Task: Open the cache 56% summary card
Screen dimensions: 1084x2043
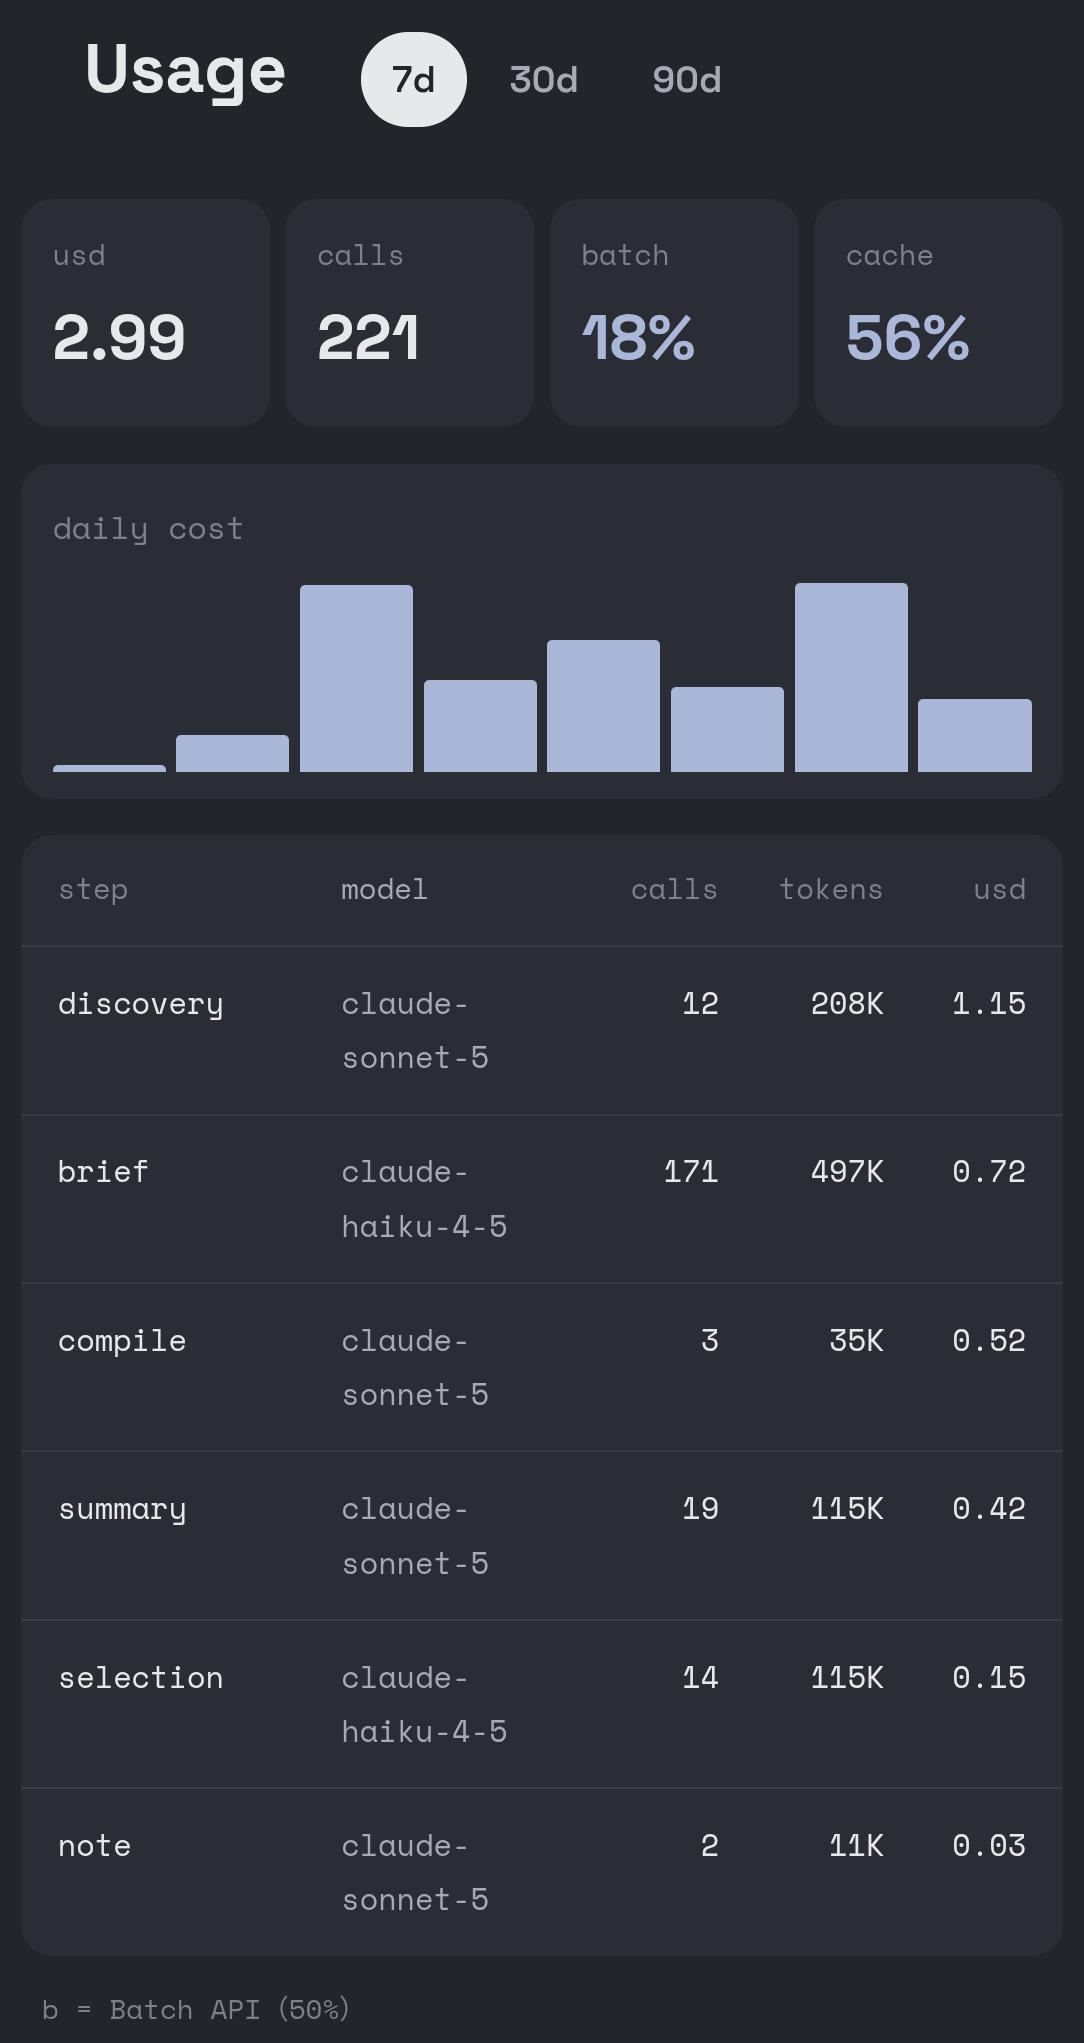Action: 938,313
